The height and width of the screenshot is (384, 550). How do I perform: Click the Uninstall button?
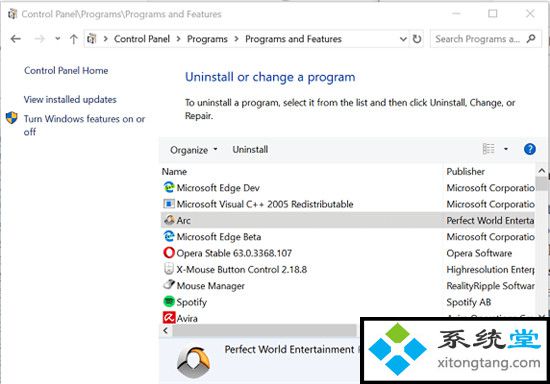[250, 150]
